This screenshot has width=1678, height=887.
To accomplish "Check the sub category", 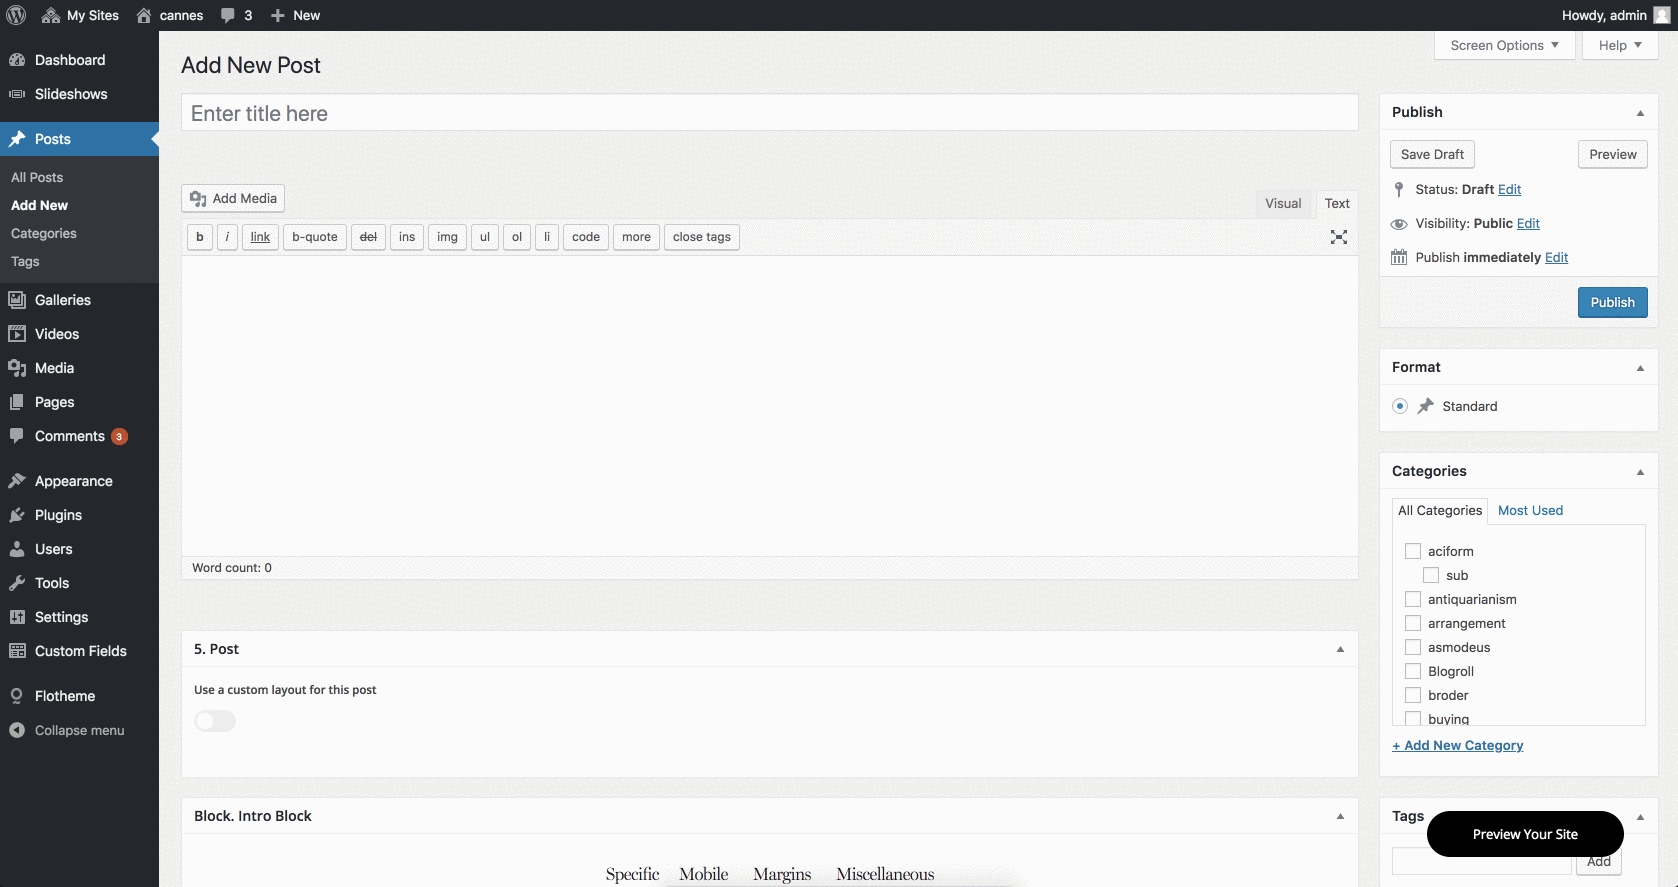I will 1431,575.
